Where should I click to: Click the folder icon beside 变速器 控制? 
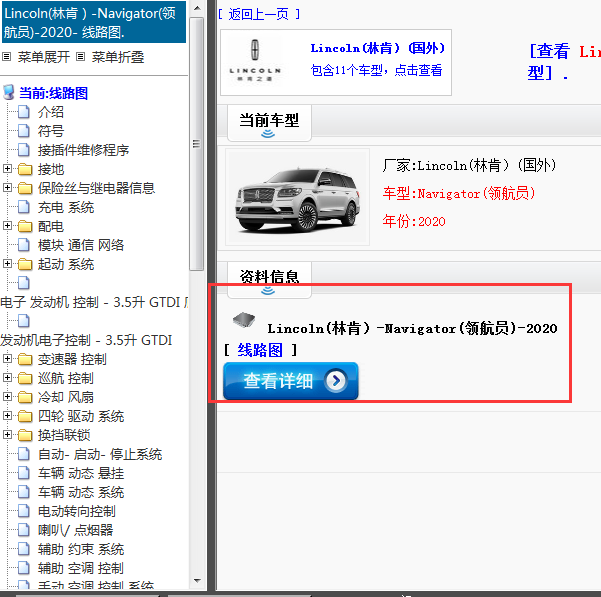pos(25,359)
